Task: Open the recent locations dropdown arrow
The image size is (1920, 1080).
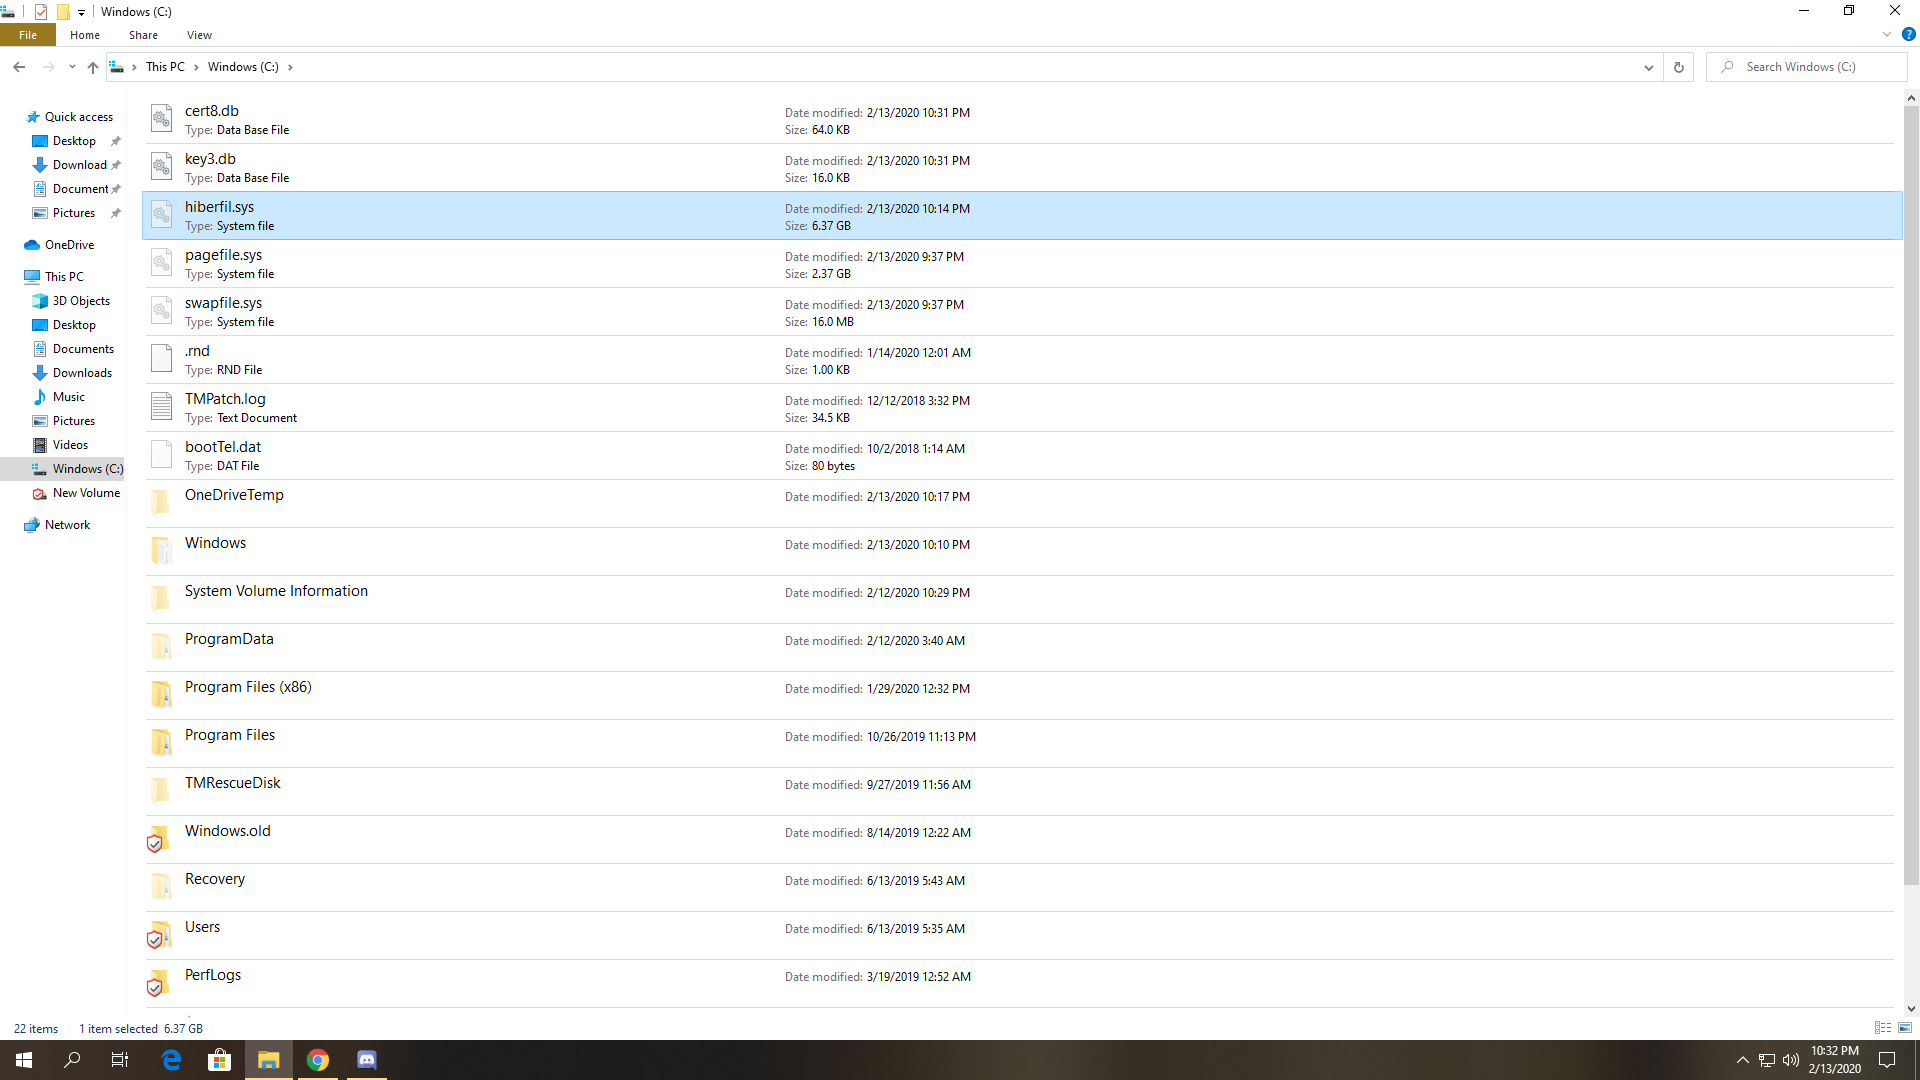Action: (72, 67)
